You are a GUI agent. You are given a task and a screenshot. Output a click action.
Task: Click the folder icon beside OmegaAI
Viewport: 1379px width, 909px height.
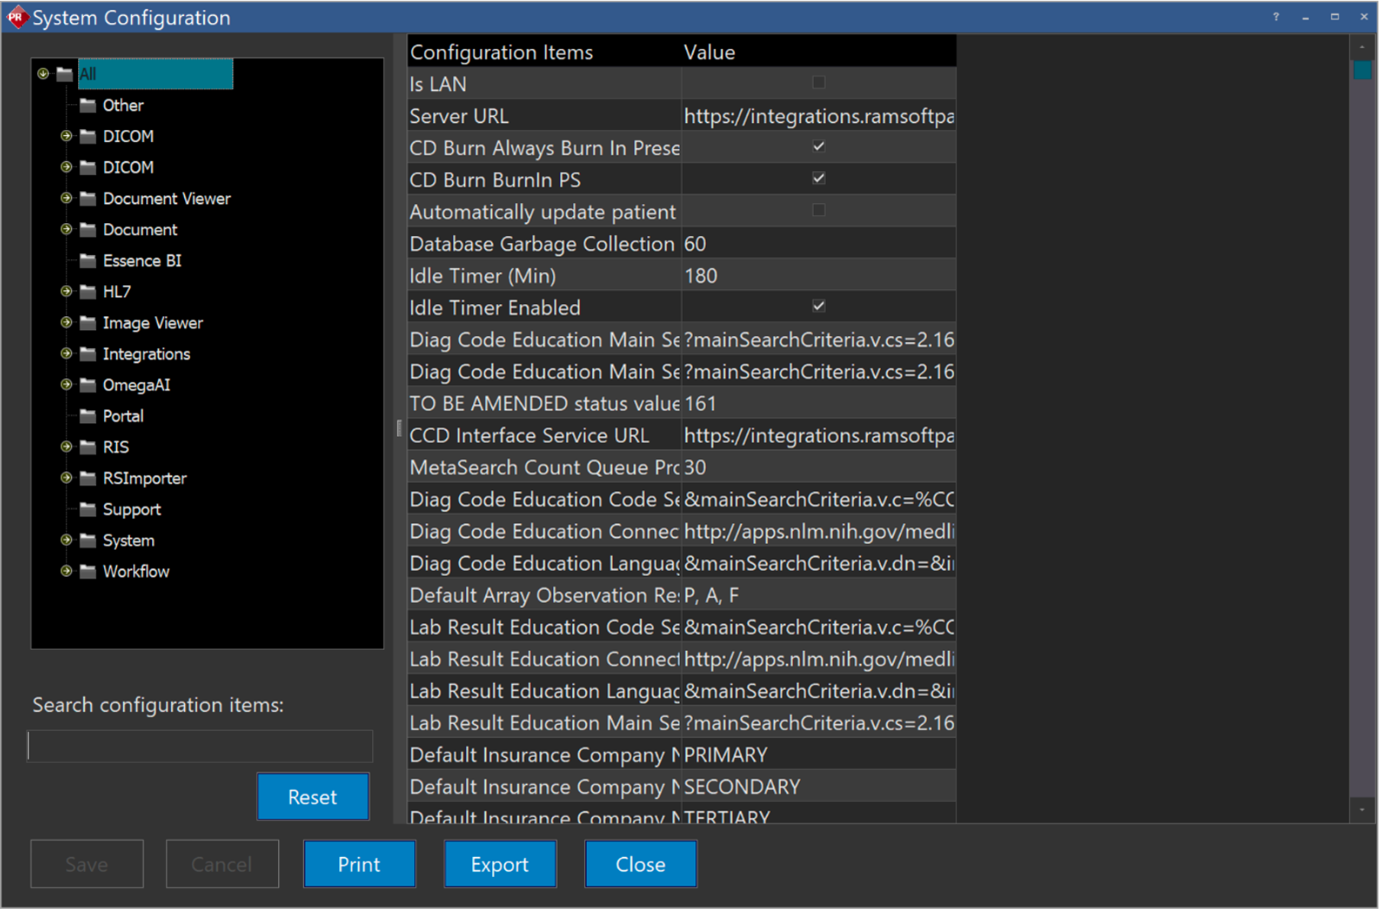point(86,384)
